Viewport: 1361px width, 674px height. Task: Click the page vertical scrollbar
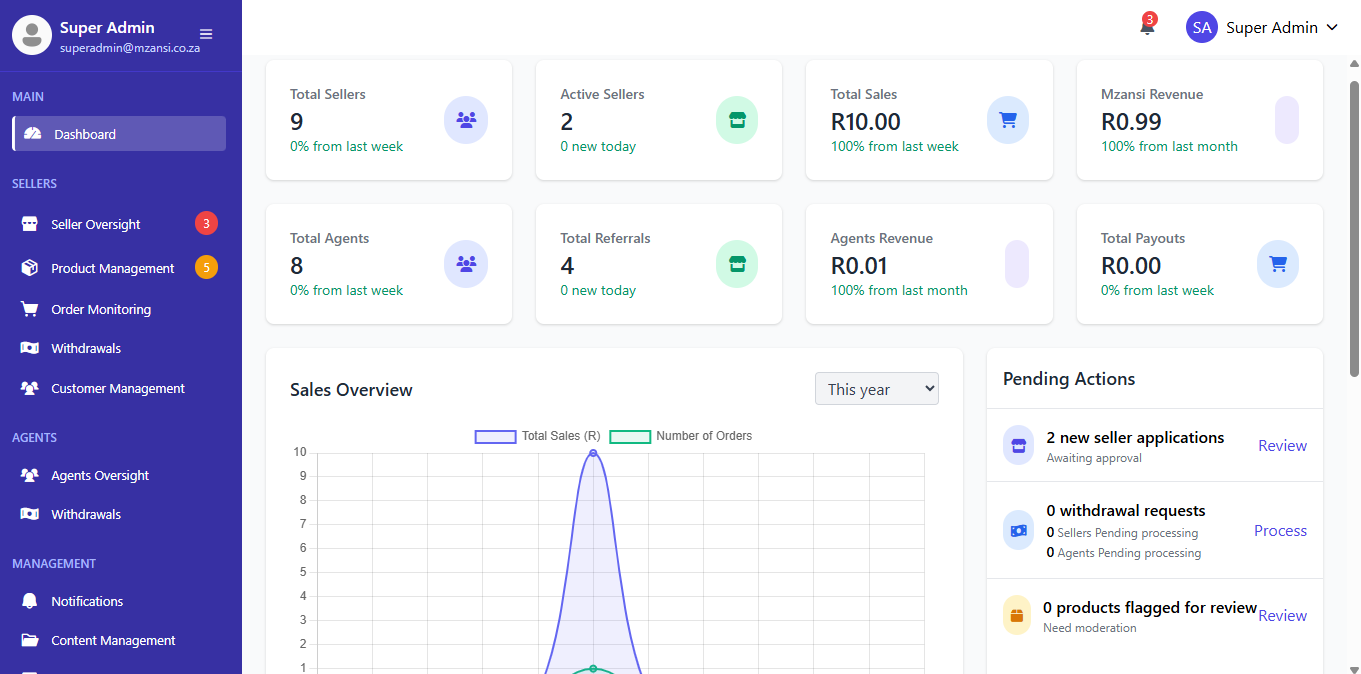tap(1354, 229)
